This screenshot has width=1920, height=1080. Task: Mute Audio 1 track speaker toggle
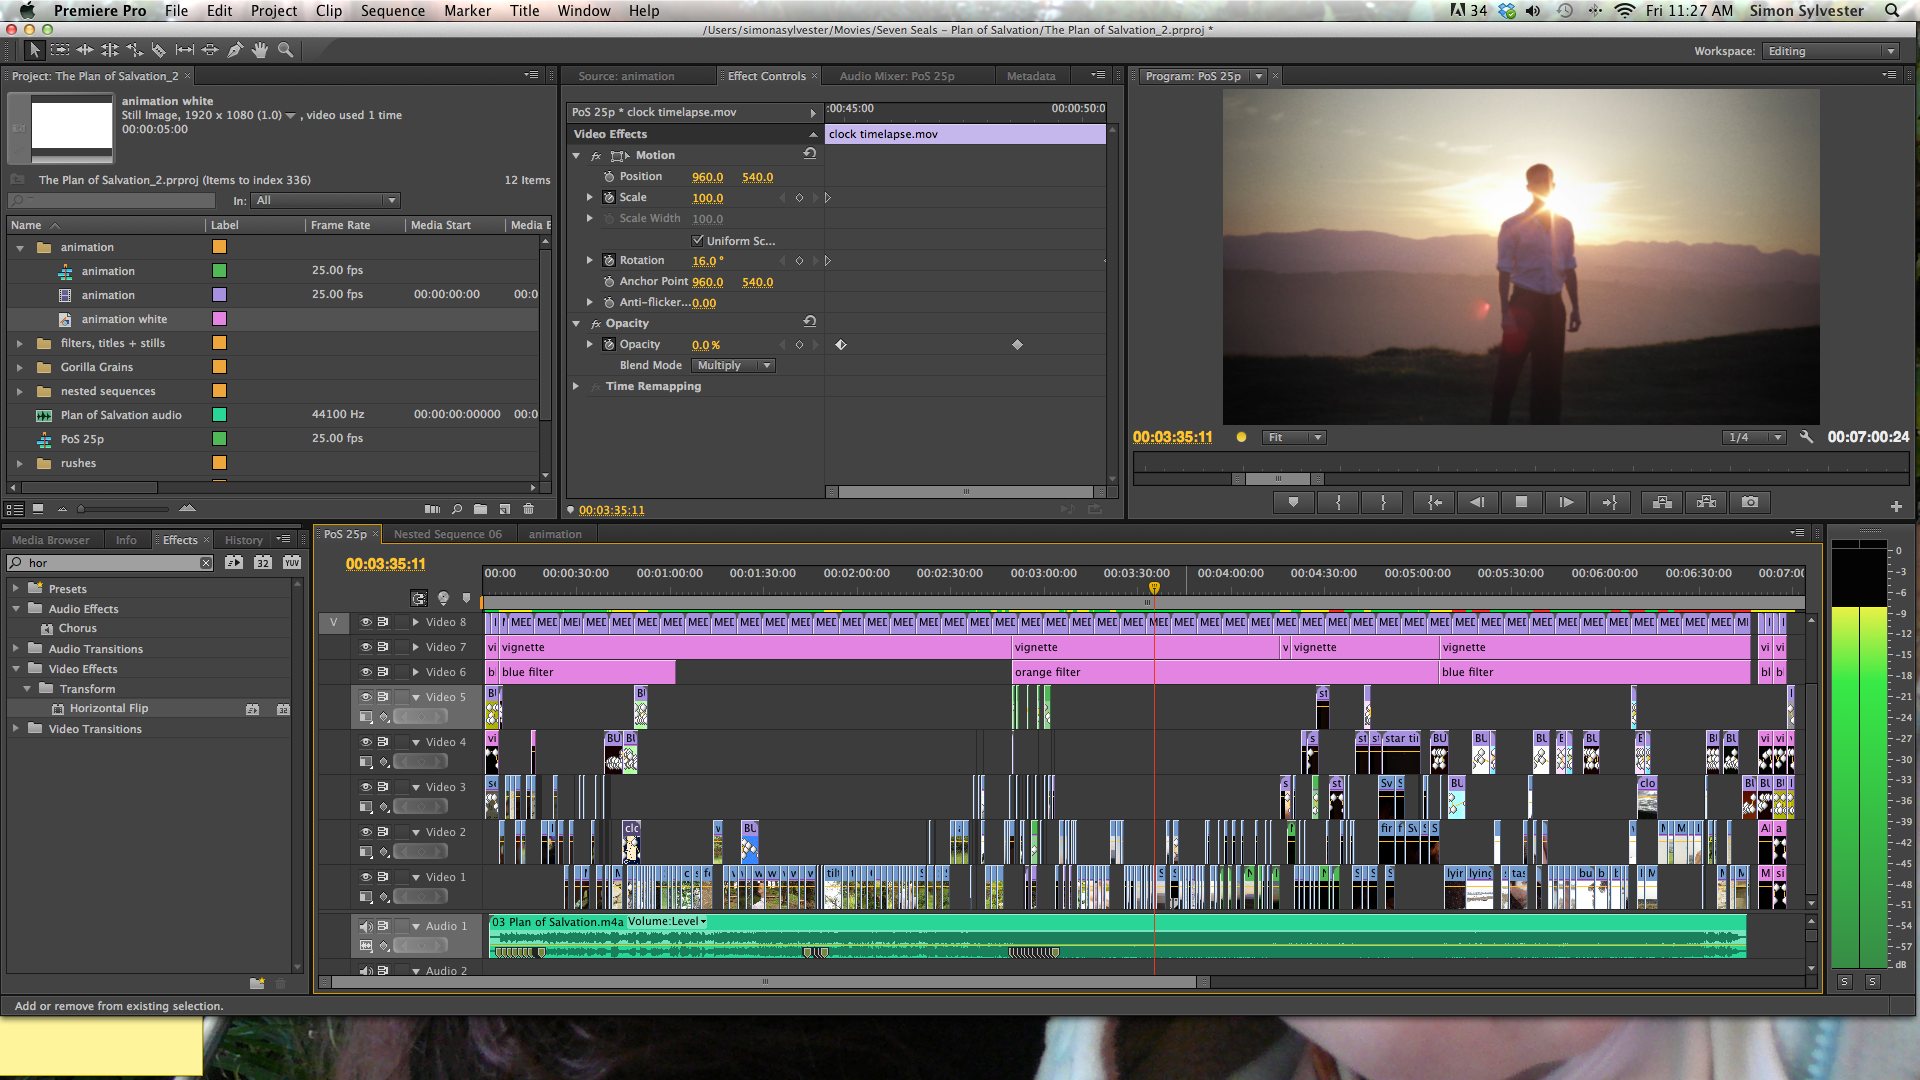tap(366, 926)
